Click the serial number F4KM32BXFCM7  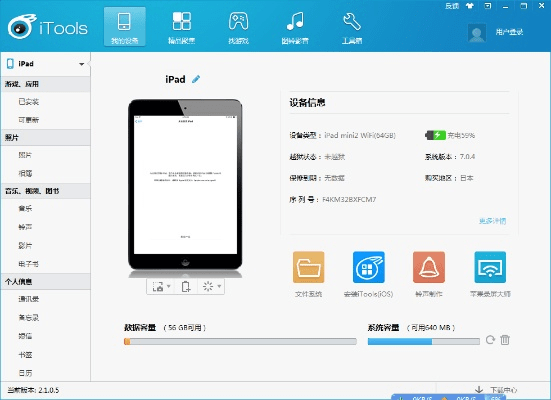(x=349, y=200)
